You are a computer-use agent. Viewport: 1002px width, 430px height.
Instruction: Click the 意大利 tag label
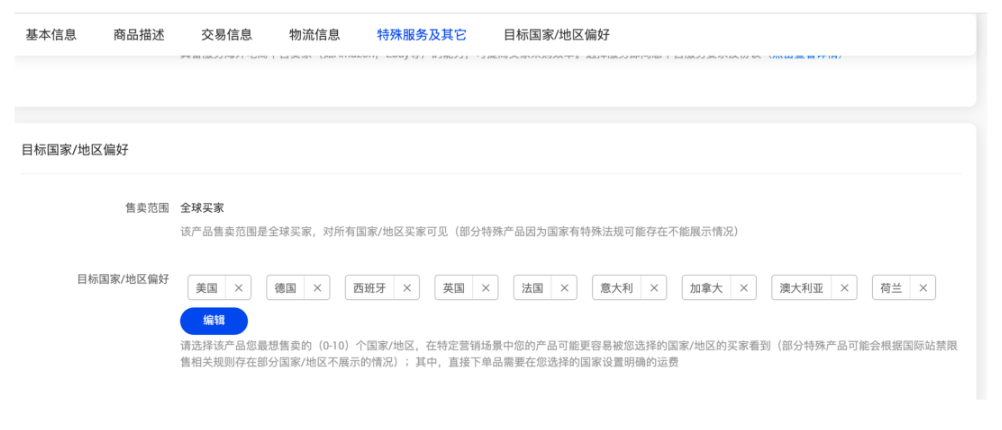[617, 288]
